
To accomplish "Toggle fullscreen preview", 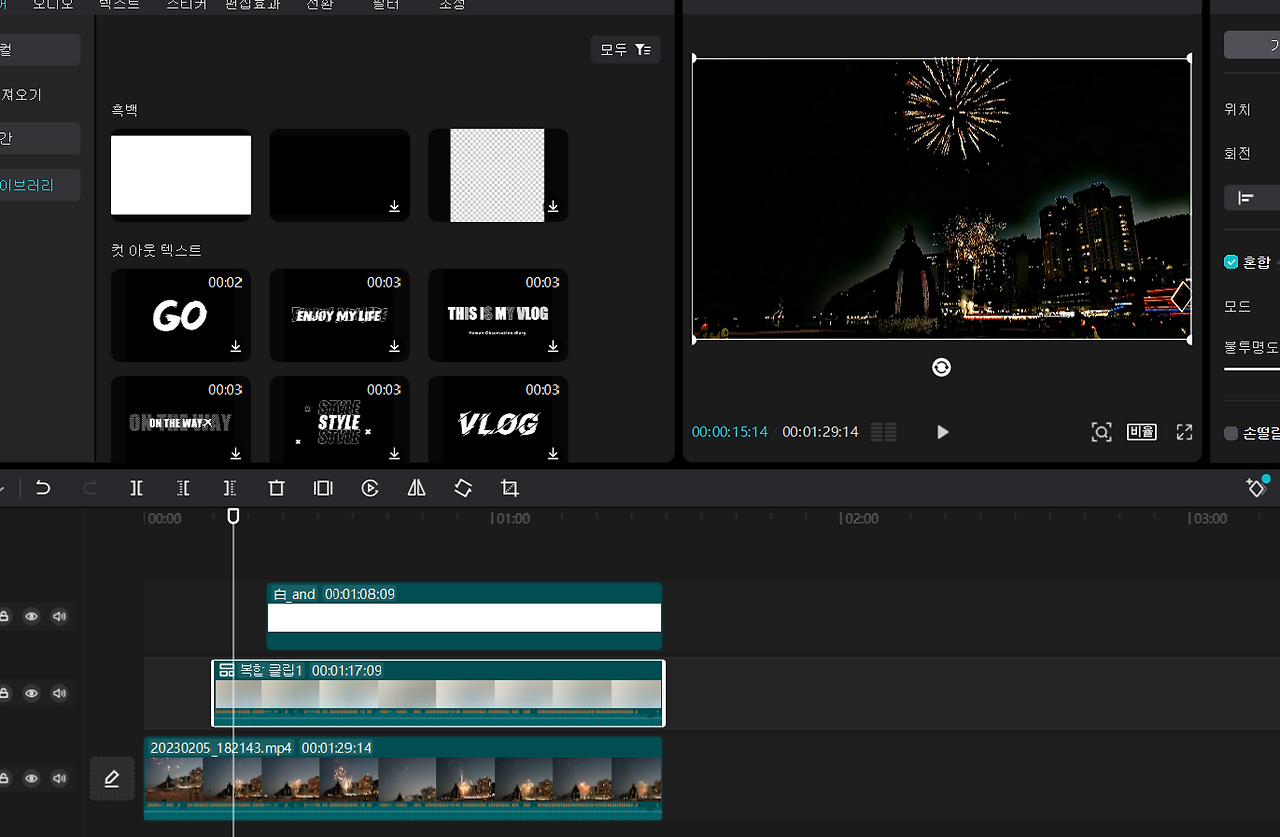I will [1184, 432].
